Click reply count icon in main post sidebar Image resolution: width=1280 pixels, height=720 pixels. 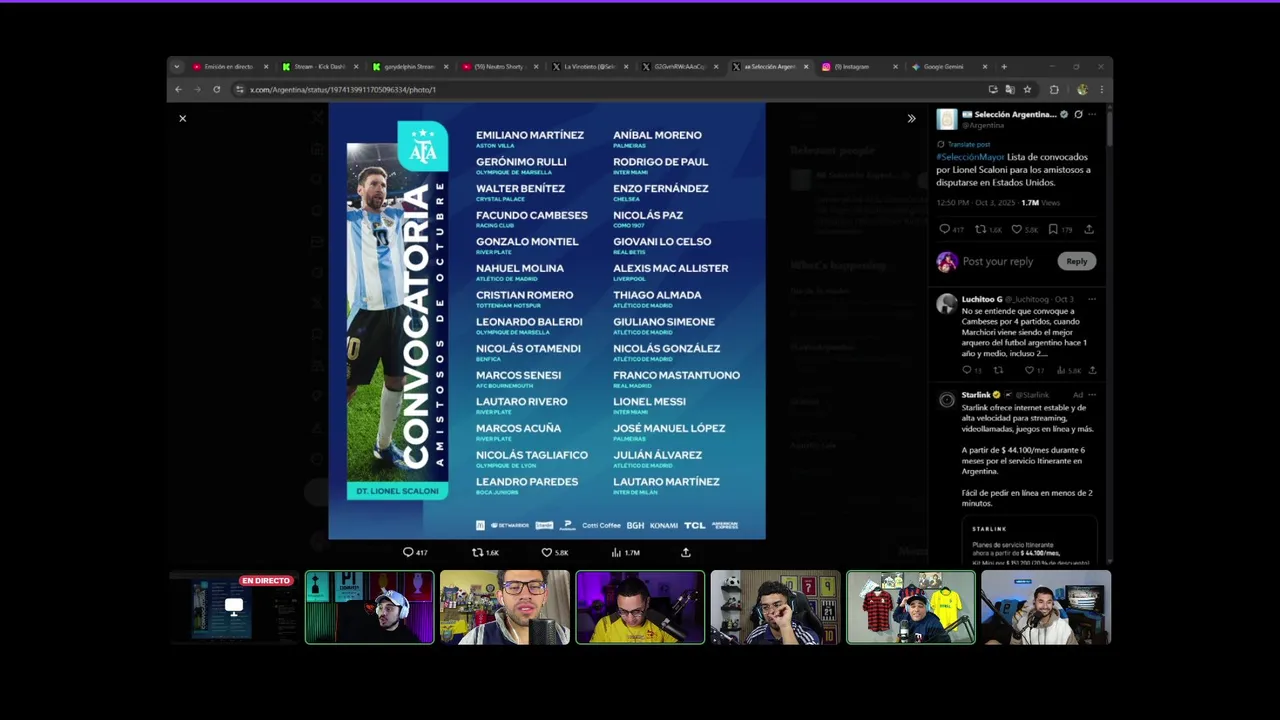tap(944, 229)
